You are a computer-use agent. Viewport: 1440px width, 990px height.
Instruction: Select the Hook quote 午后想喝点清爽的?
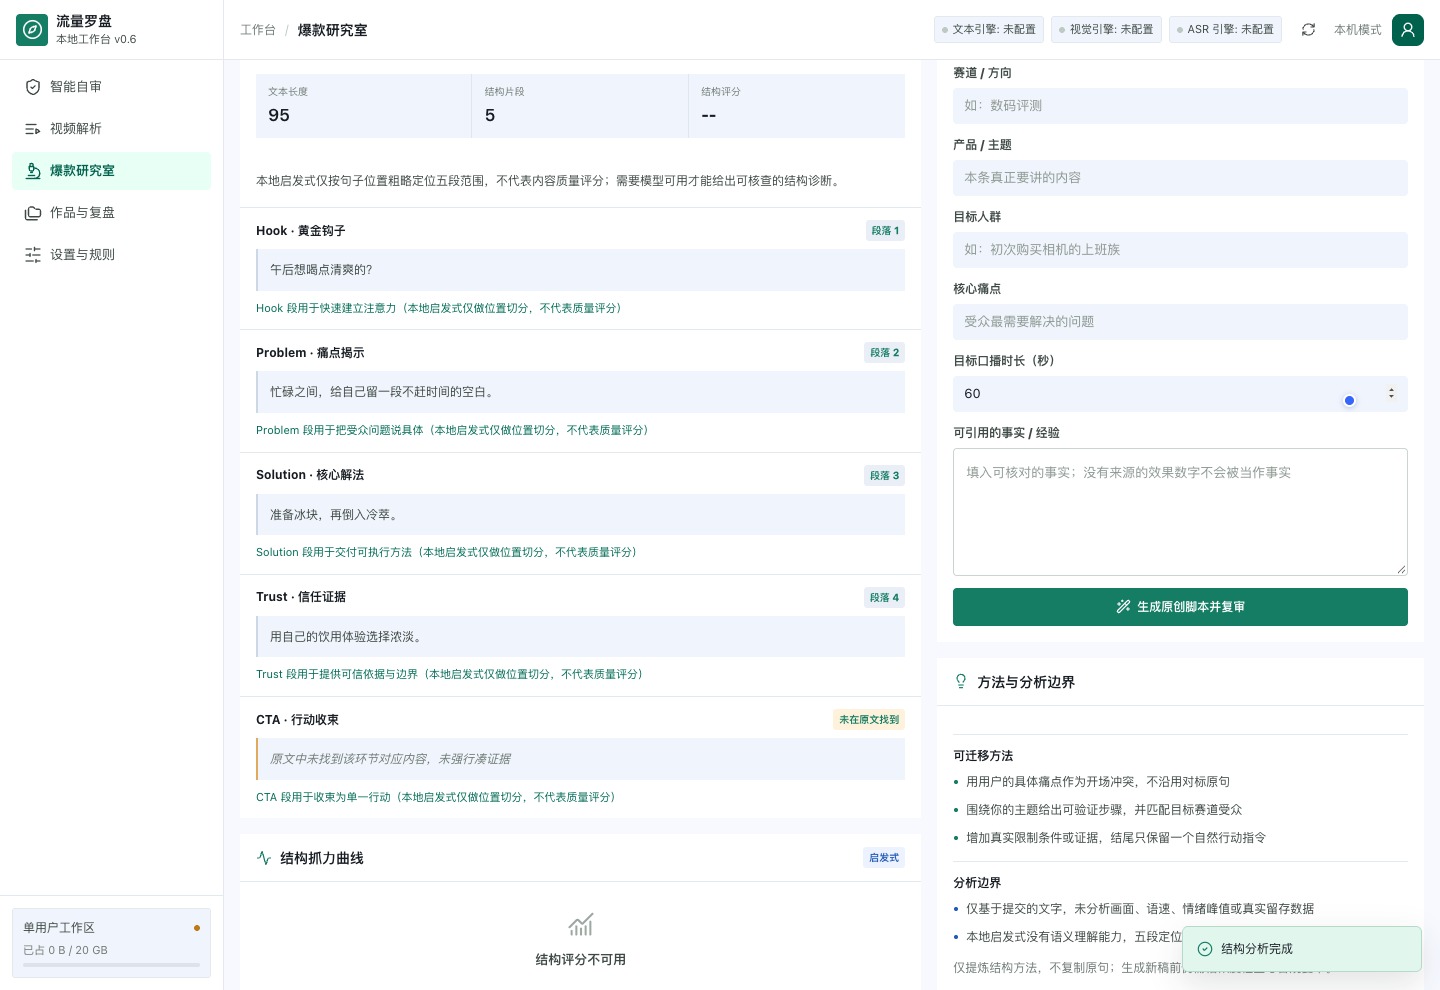tap(581, 270)
